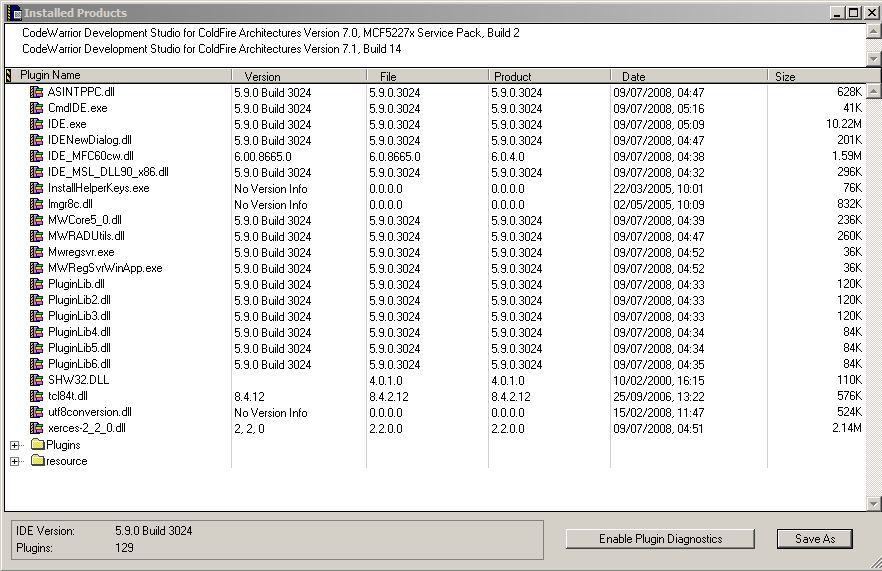Click the Mwregsvr.exe file icon
This screenshot has height=571, width=882.
37,252
